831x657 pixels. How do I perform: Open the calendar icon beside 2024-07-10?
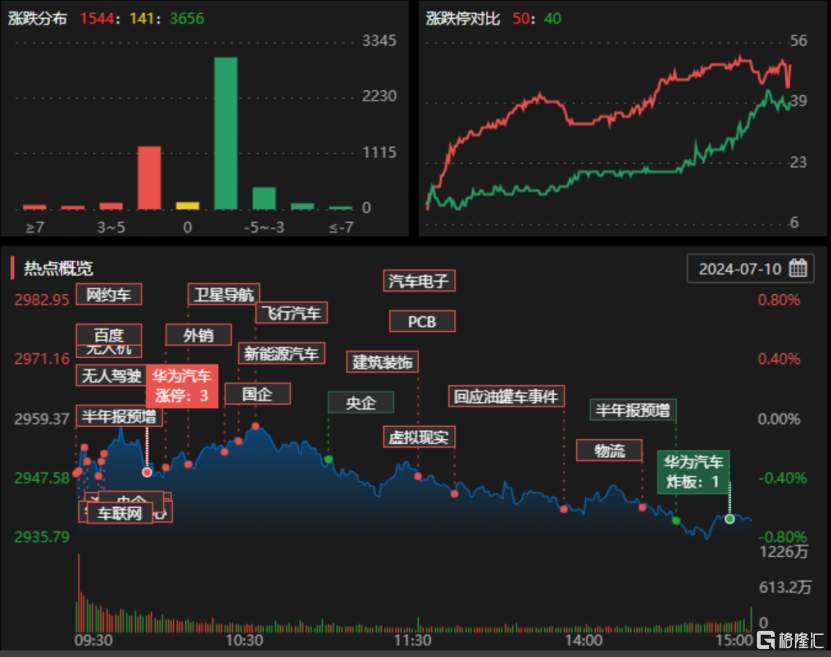pyautogui.click(x=798, y=268)
